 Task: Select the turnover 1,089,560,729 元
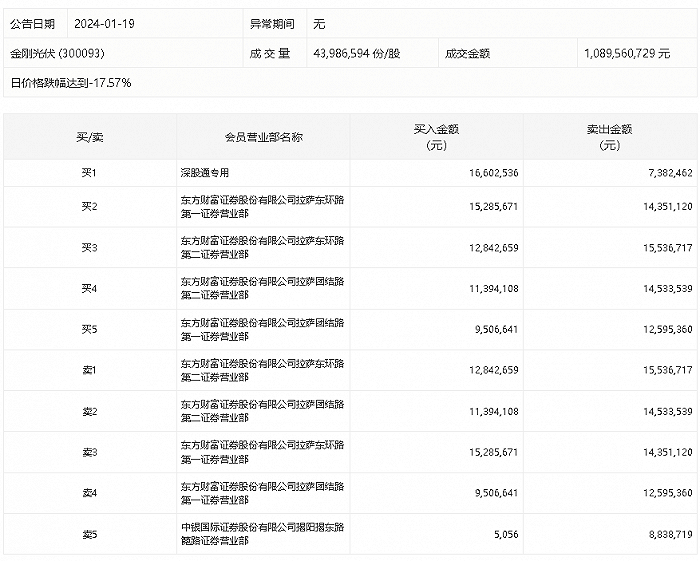click(627, 54)
